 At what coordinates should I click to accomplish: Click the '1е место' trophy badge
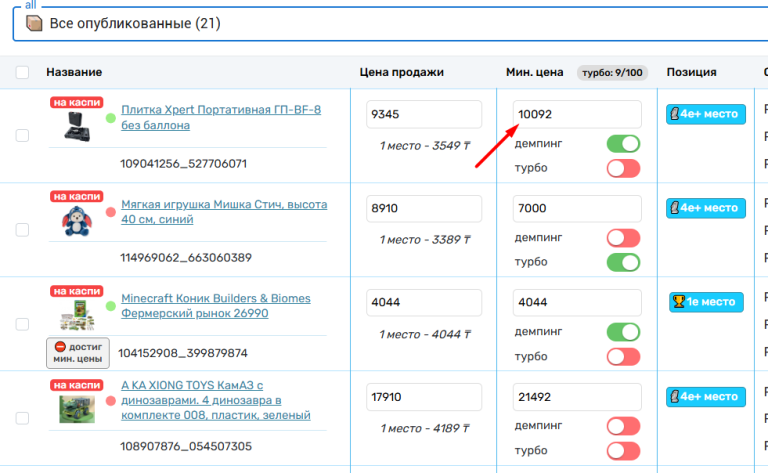707,301
